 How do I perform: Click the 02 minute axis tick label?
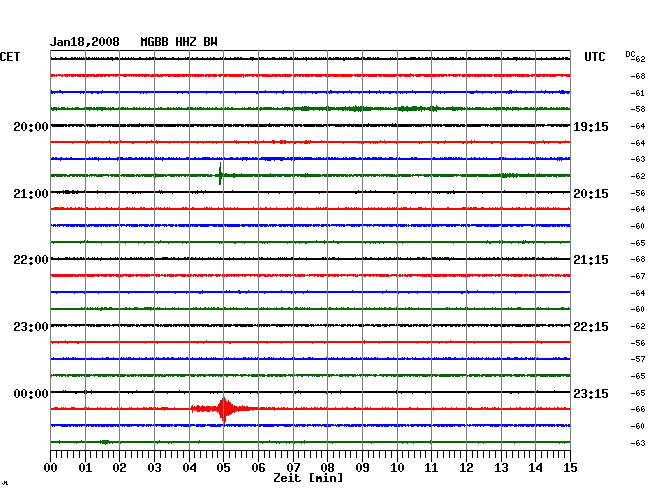point(119,468)
